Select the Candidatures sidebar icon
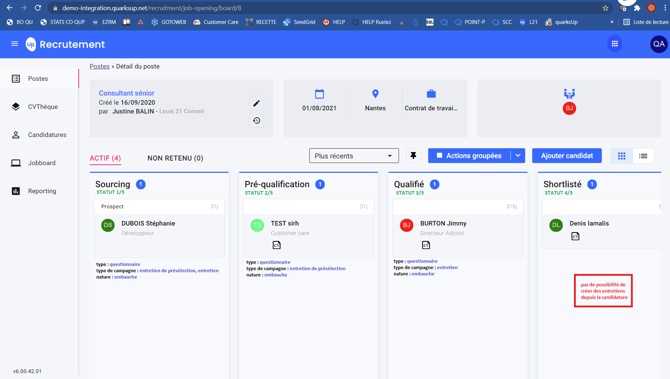The image size is (670, 379). tap(16, 135)
